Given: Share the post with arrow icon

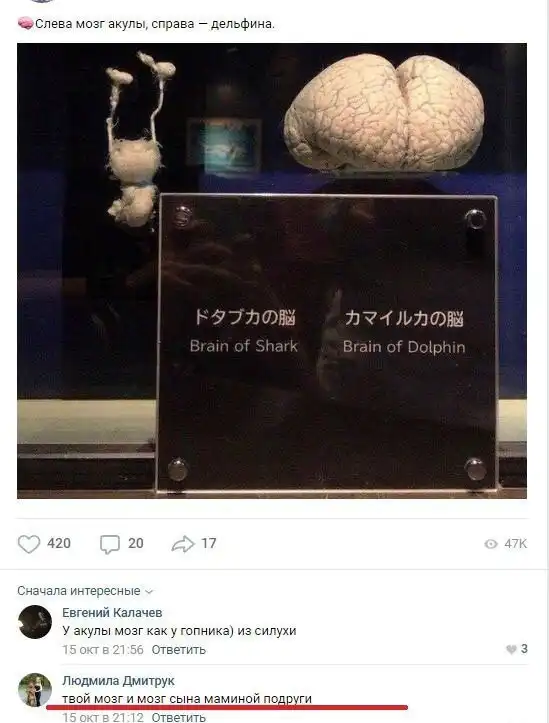Looking at the screenshot, I should coord(183,544).
